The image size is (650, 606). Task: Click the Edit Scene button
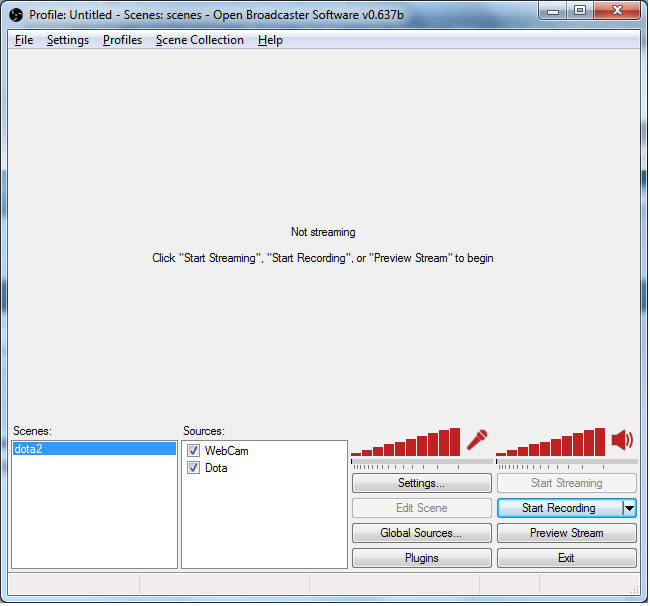pos(422,509)
